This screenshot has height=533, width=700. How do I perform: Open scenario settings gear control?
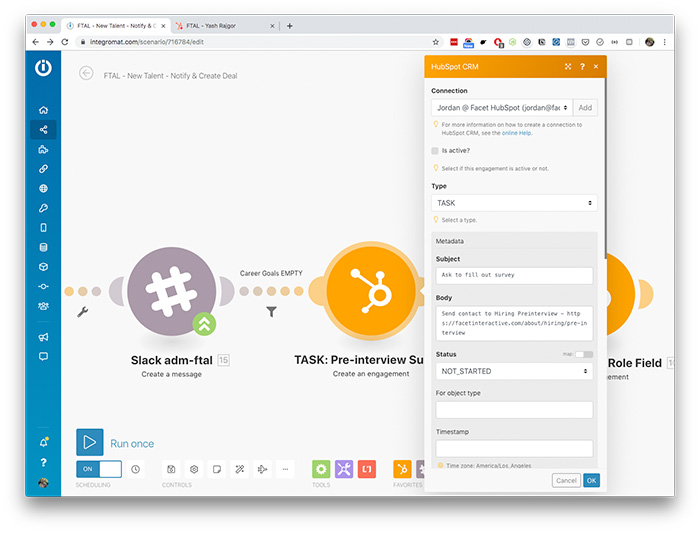194,469
